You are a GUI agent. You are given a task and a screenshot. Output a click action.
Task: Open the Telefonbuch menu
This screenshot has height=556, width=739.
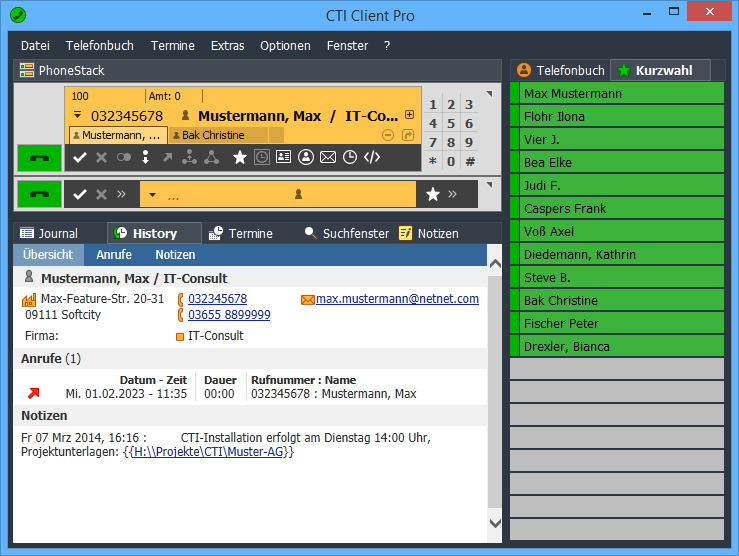pos(99,45)
